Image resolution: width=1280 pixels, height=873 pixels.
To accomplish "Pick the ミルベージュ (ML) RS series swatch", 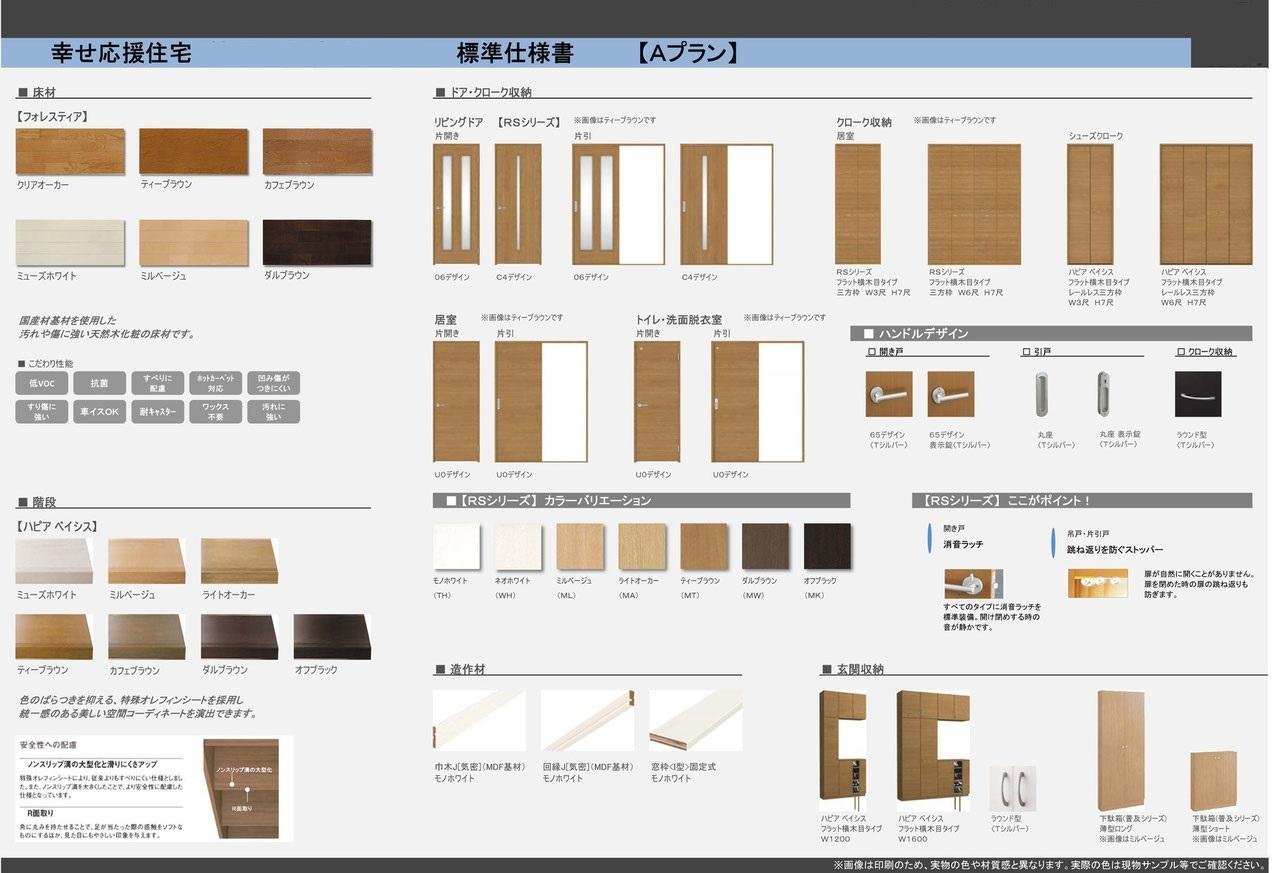I will 580,546.
